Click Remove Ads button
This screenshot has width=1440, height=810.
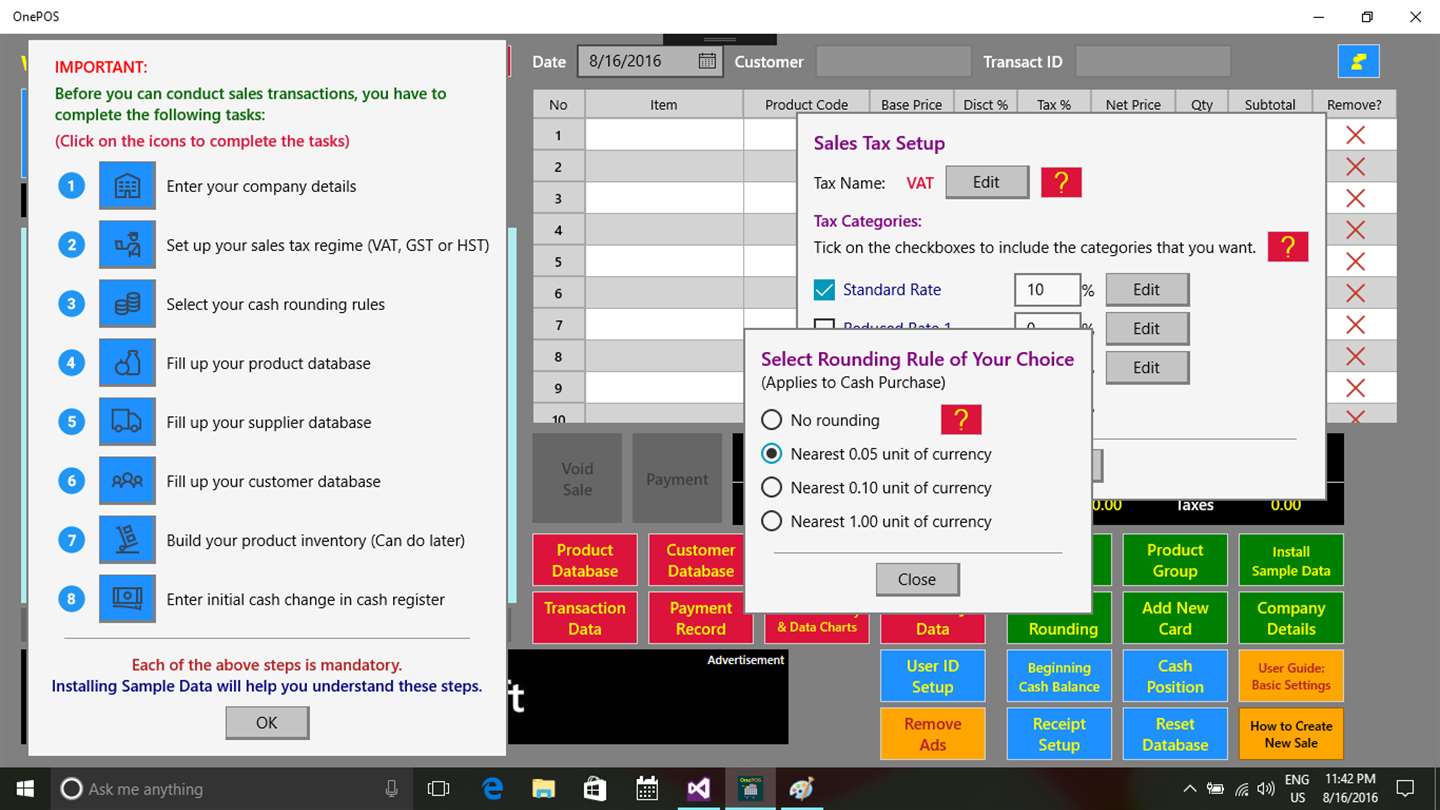click(x=933, y=734)
